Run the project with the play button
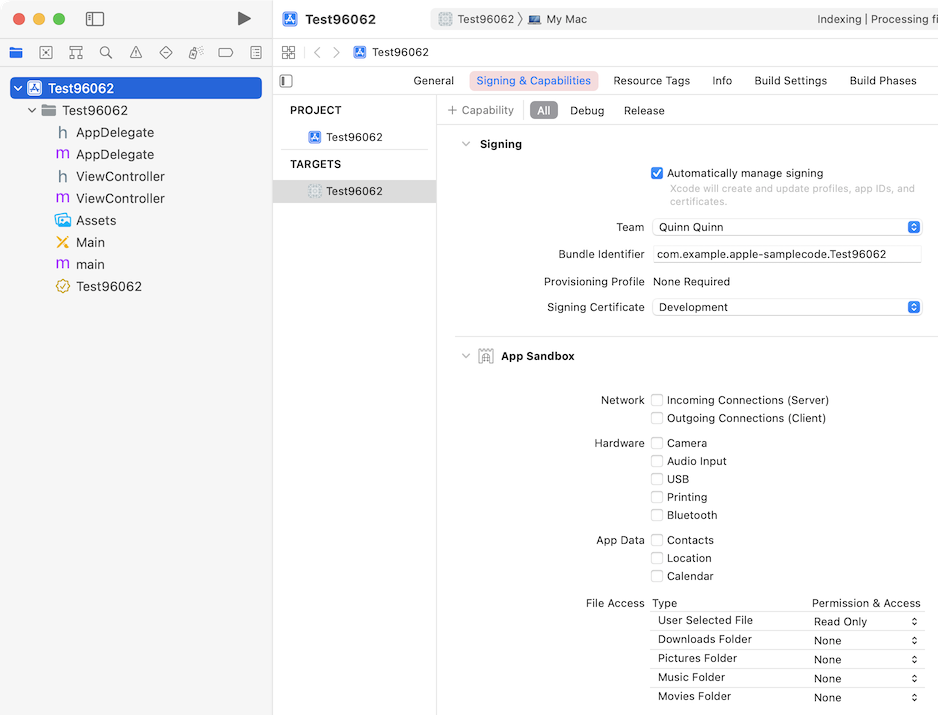The image size is (938, 715). coord(243,19)
